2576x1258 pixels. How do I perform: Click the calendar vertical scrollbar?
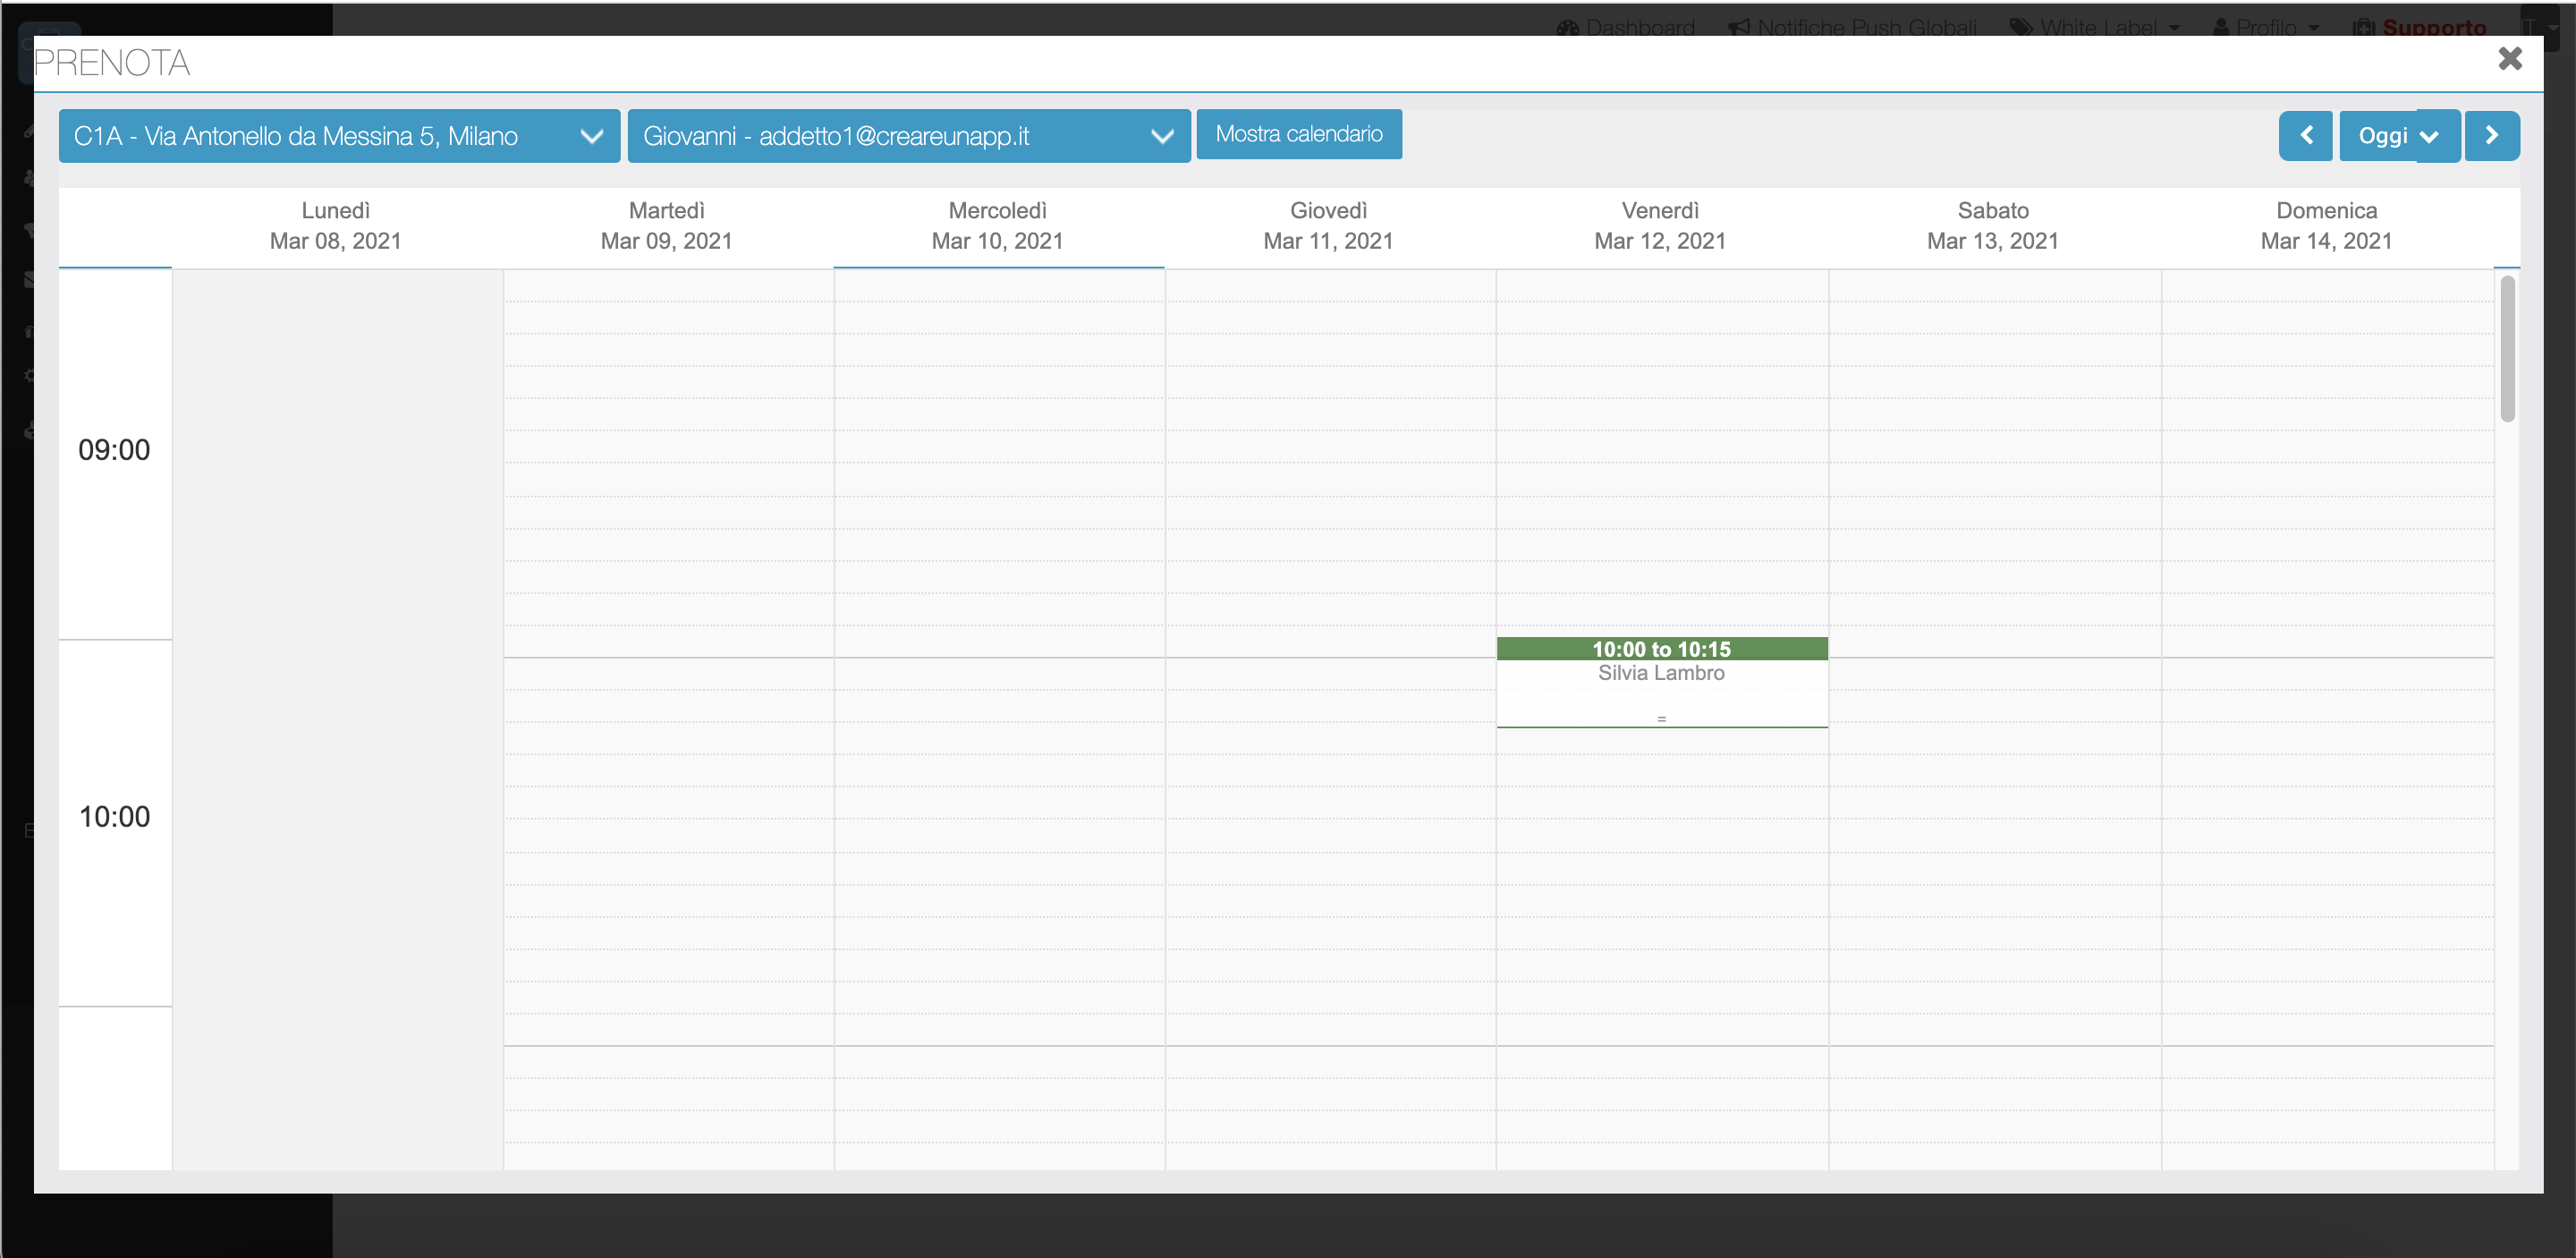[x=2507, y=349]
